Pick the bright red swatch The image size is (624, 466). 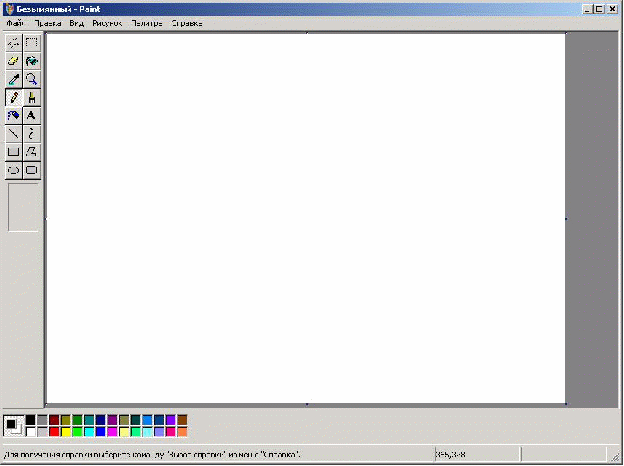tap(54, 432)
